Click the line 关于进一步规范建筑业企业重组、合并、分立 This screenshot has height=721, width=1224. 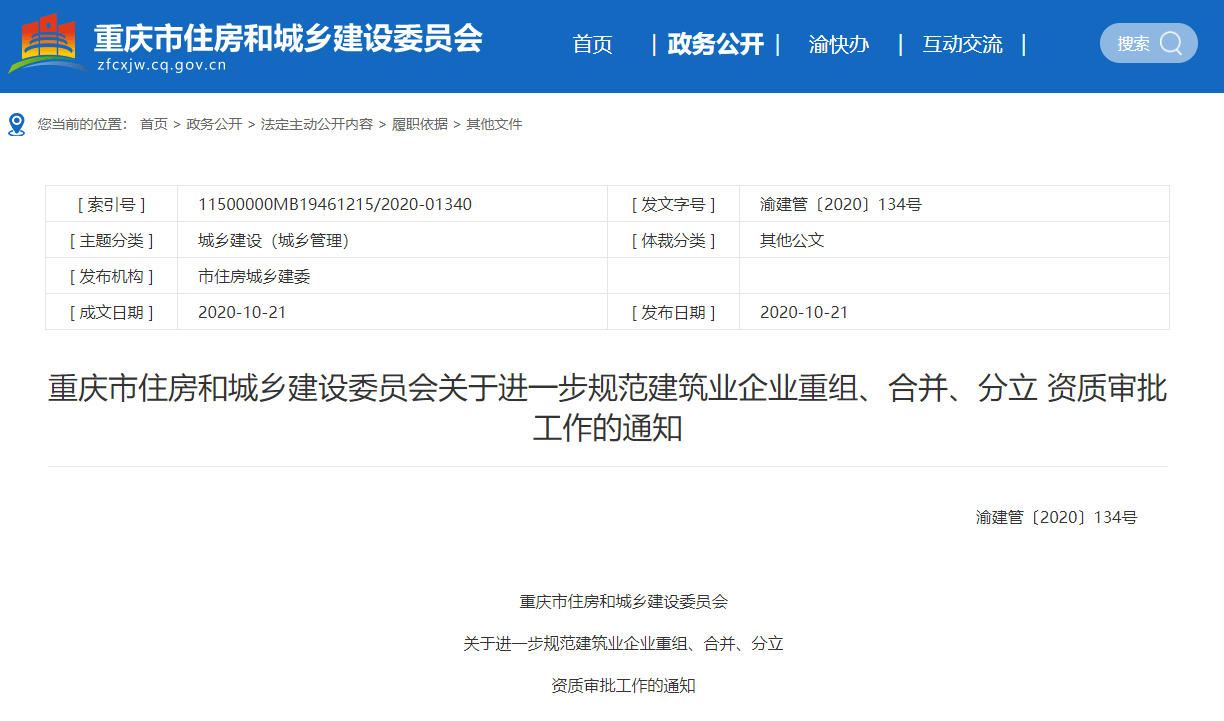623,644
